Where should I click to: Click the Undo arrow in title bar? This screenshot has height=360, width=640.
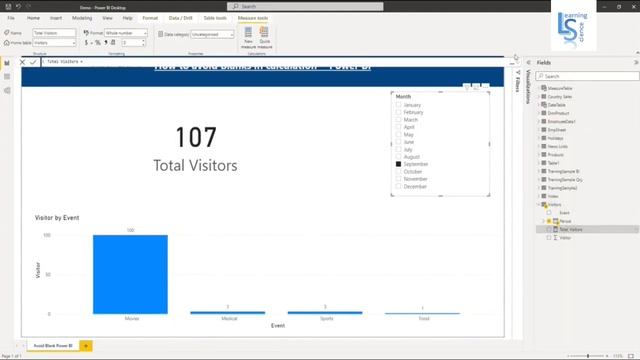tap(18, 7)
